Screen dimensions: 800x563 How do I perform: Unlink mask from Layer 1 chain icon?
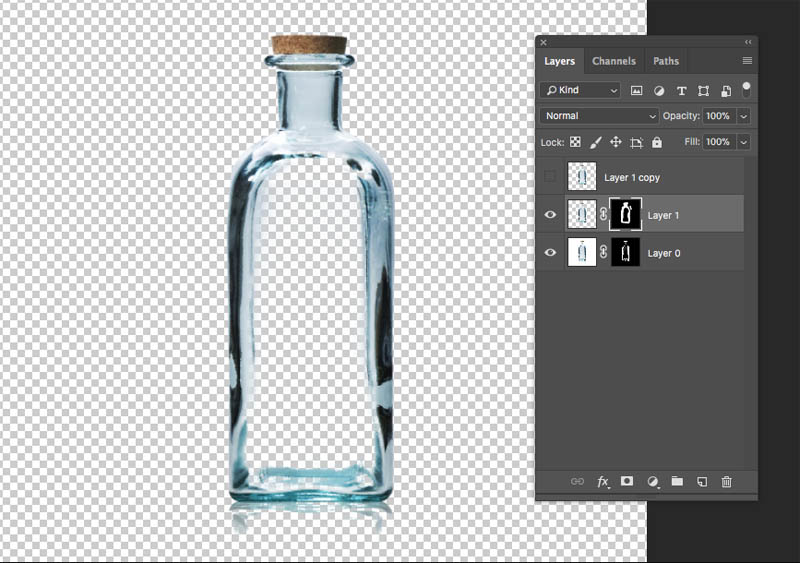pos(603,214)
